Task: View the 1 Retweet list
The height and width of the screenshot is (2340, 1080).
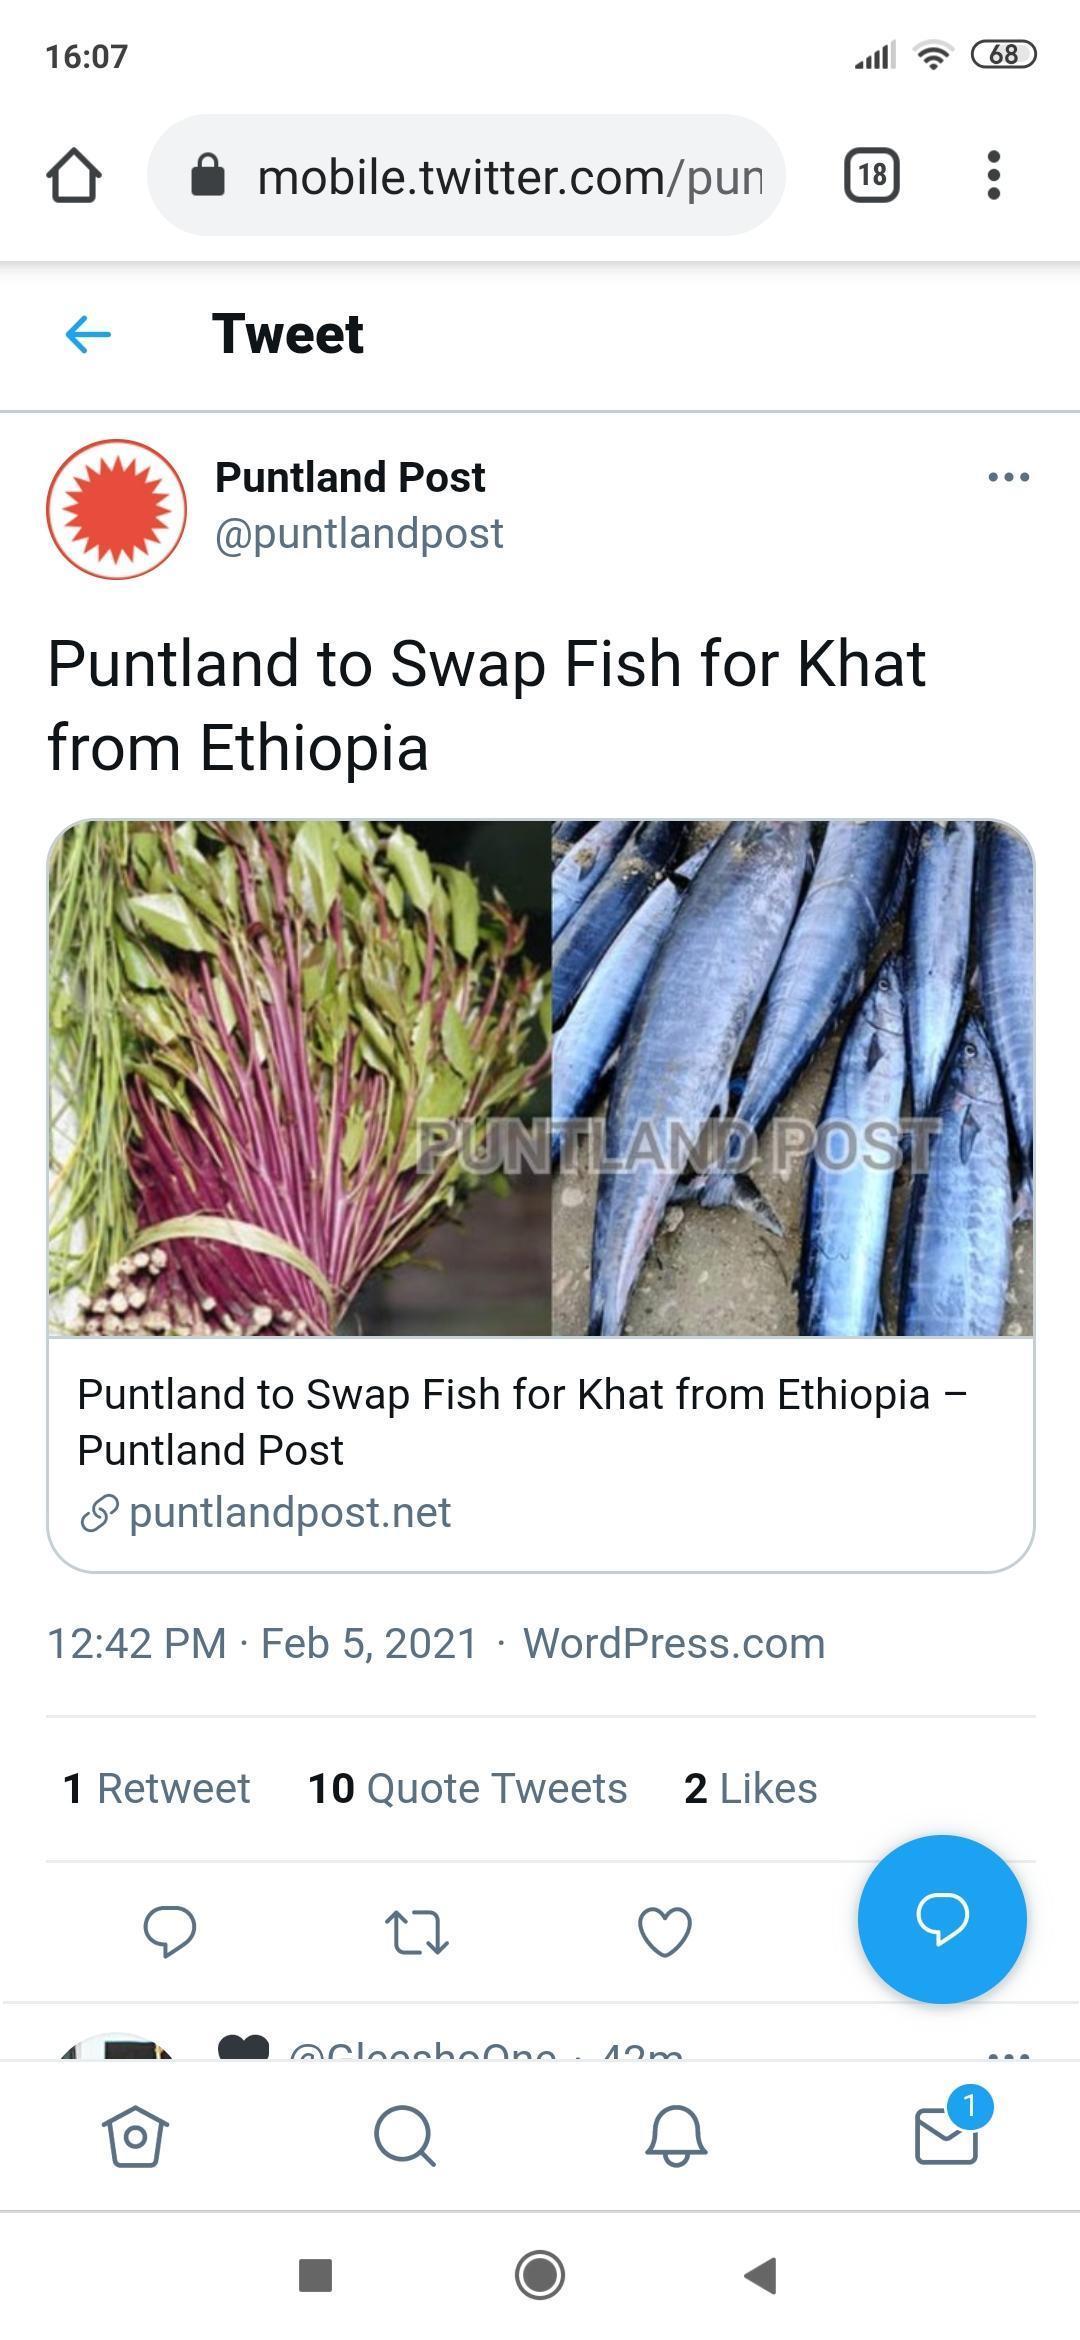Action: (x=157, y=1788)
